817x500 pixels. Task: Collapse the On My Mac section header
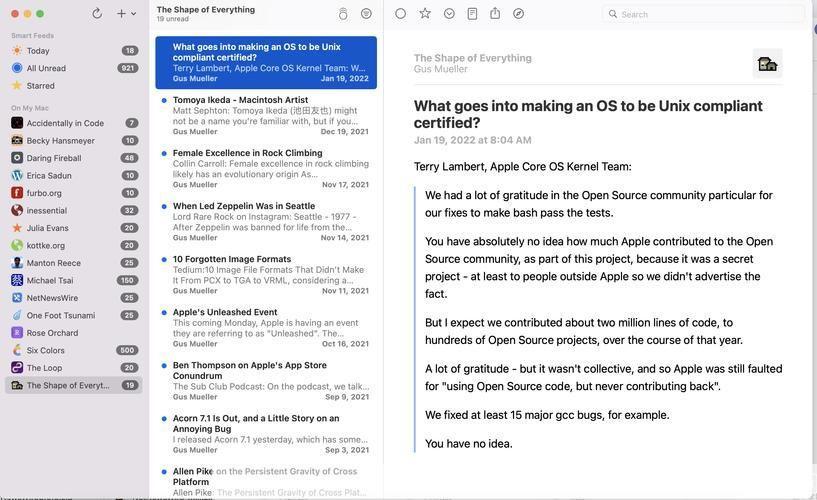pyautogui.click(x=30, y=108)
